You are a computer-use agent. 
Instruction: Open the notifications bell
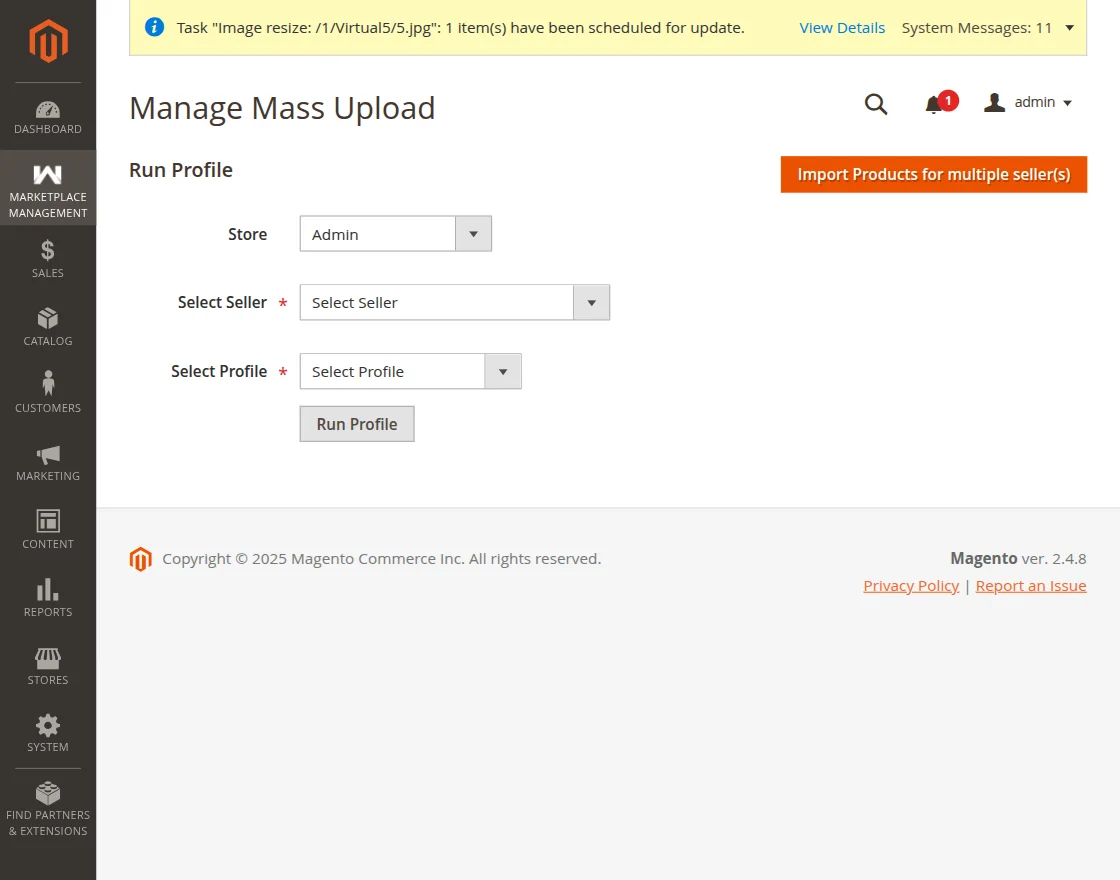click(934, 104)
